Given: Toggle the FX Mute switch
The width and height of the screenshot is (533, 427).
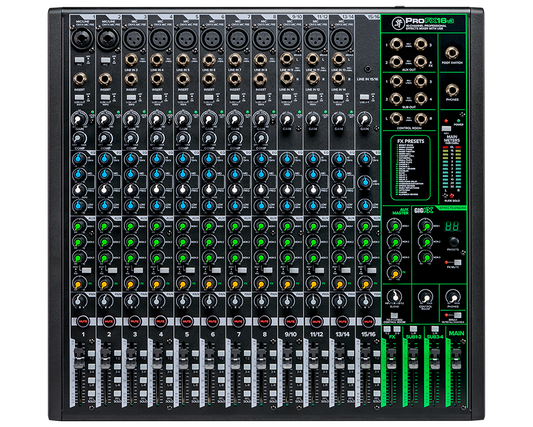Looking at the screenshot, I should point(457,262).
